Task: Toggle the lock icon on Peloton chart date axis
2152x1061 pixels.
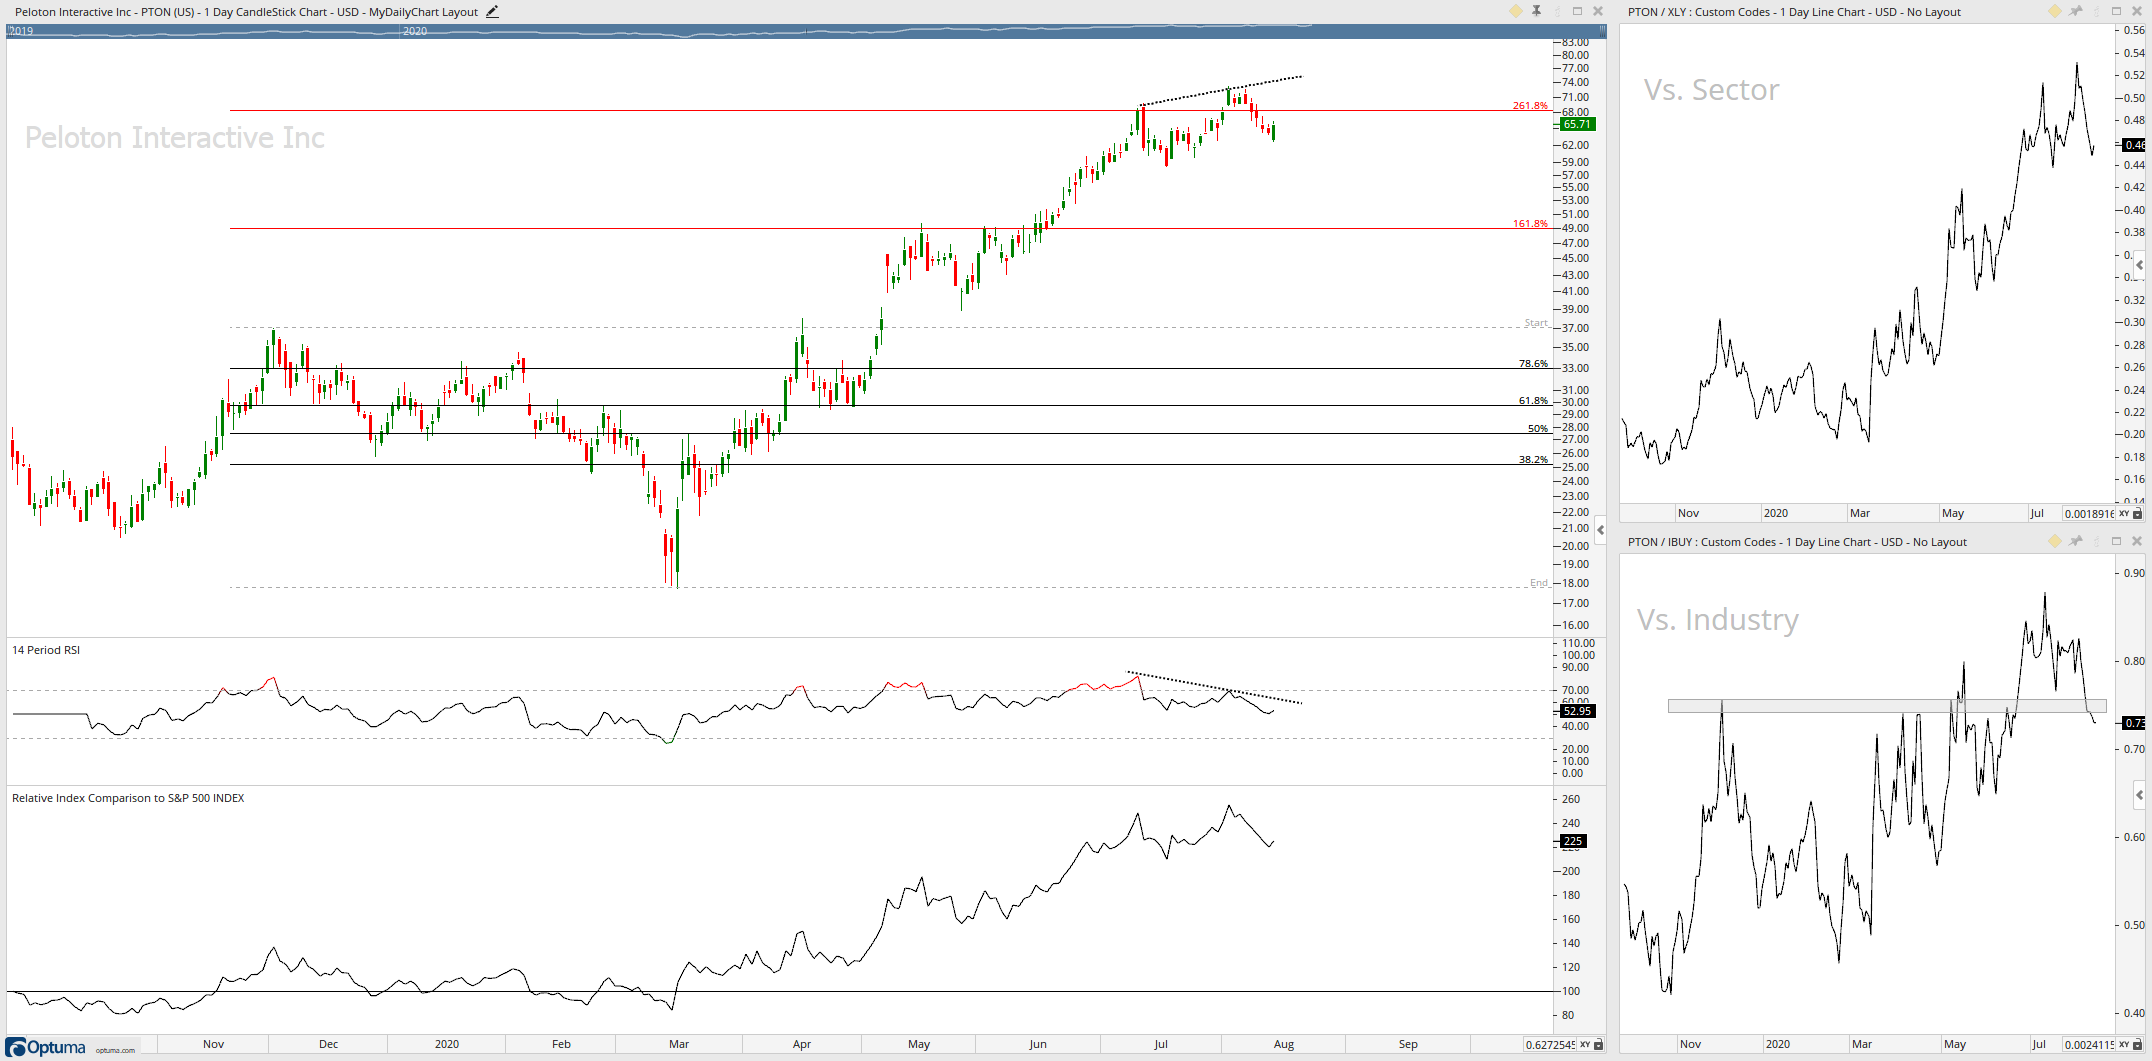Action: click(1598, 1045)
